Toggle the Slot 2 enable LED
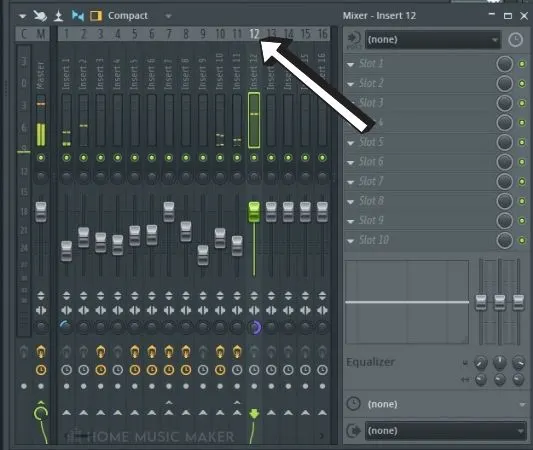533x450 pixels. (x=522, y=84)
